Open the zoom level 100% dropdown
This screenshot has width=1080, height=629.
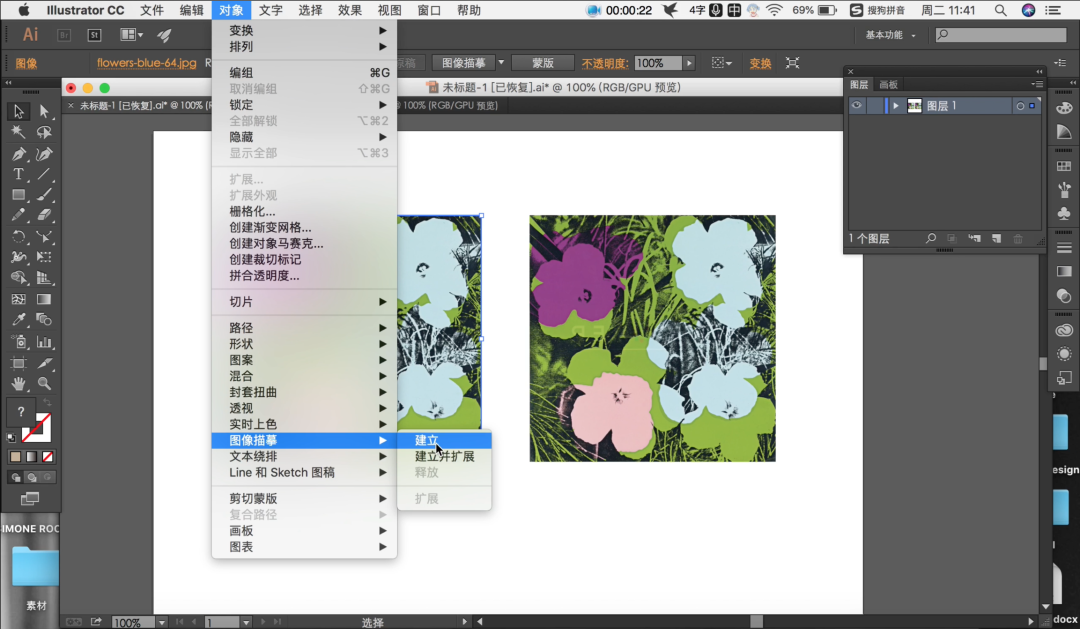tap(162, 622)
